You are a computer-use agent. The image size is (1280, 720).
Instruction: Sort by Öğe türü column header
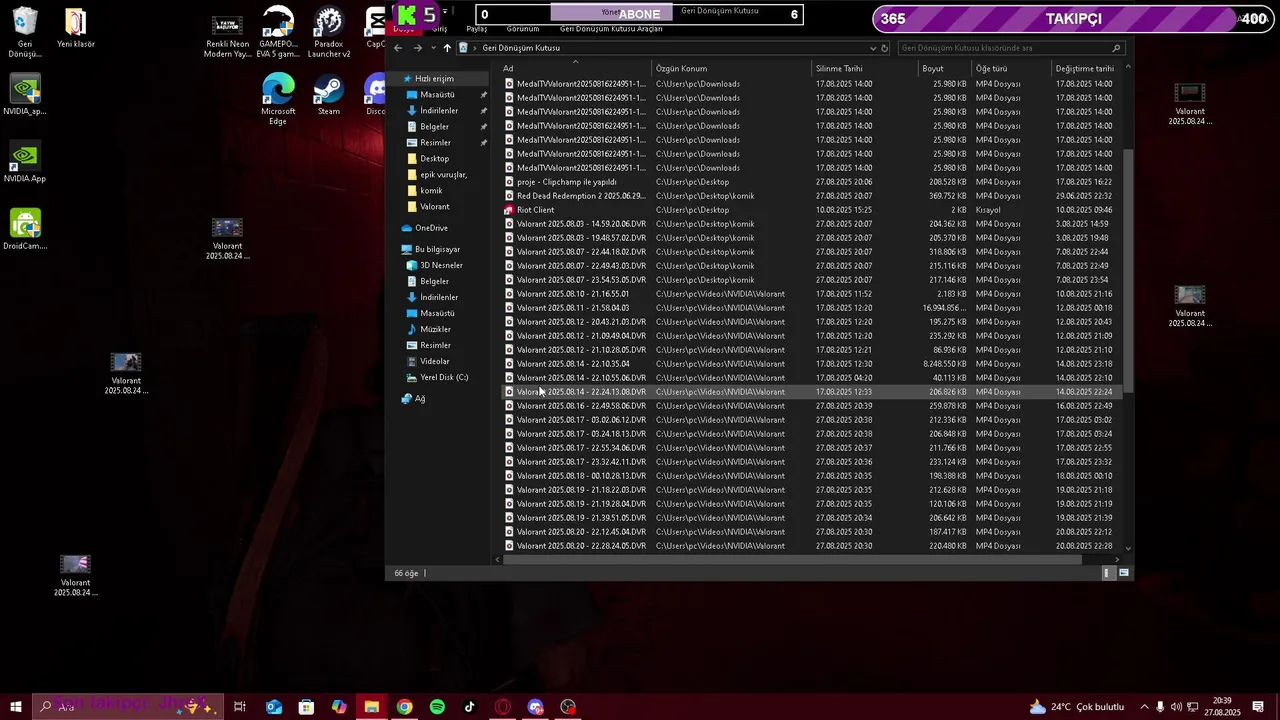click(x=1011, y=68)
